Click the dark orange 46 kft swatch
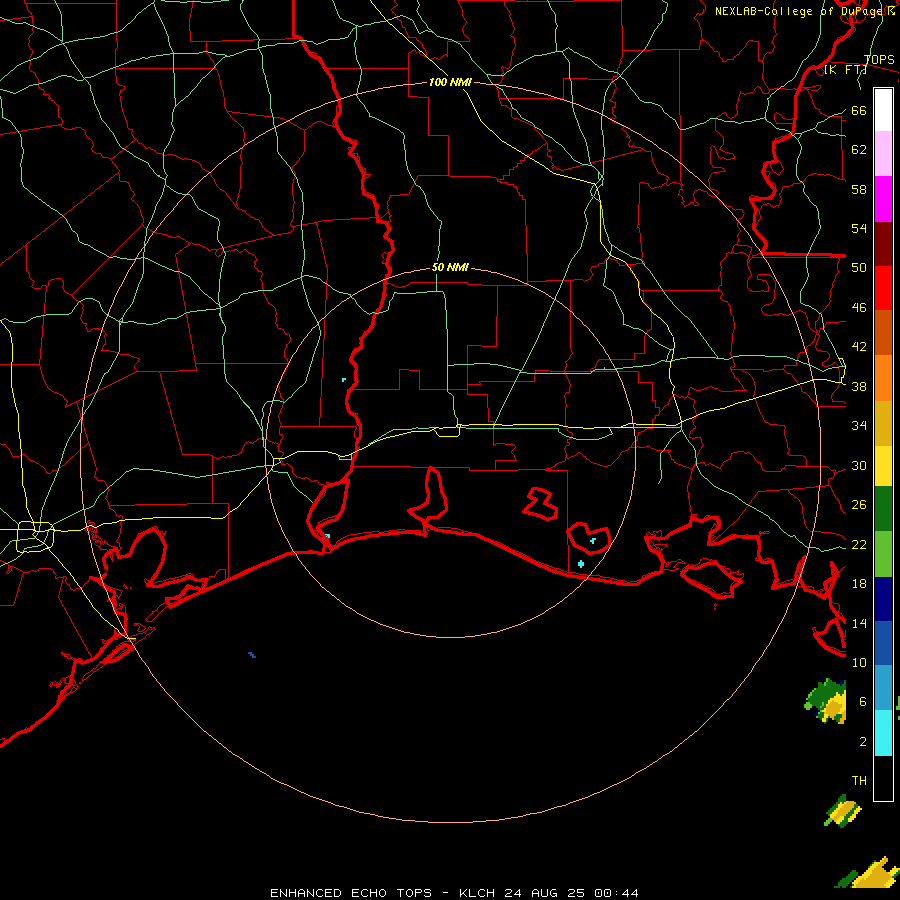Viewport: 900px width, 900px height. pos(883,333)
